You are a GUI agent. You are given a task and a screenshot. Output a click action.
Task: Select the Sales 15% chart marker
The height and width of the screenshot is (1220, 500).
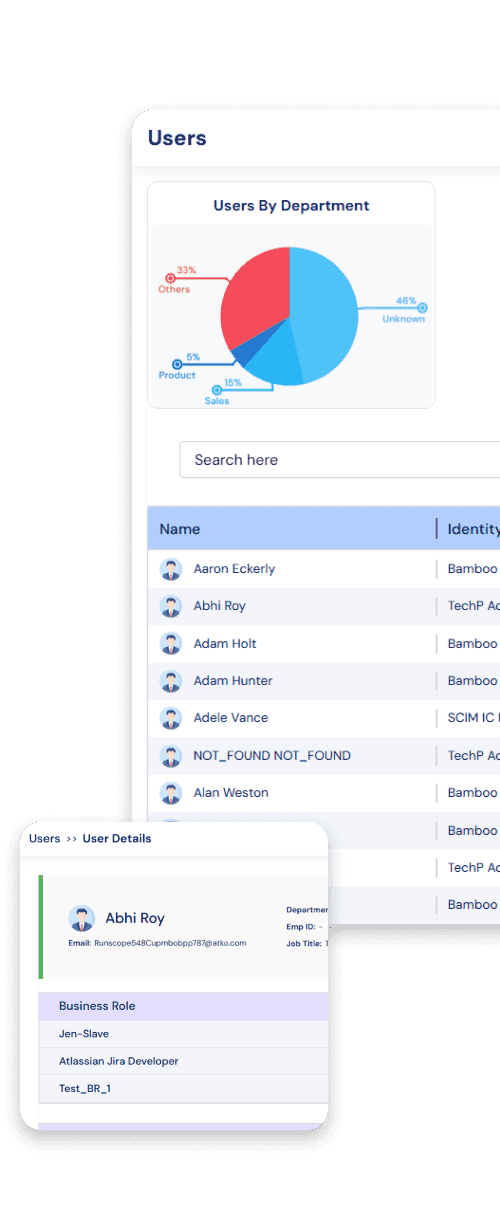[216, 390]
